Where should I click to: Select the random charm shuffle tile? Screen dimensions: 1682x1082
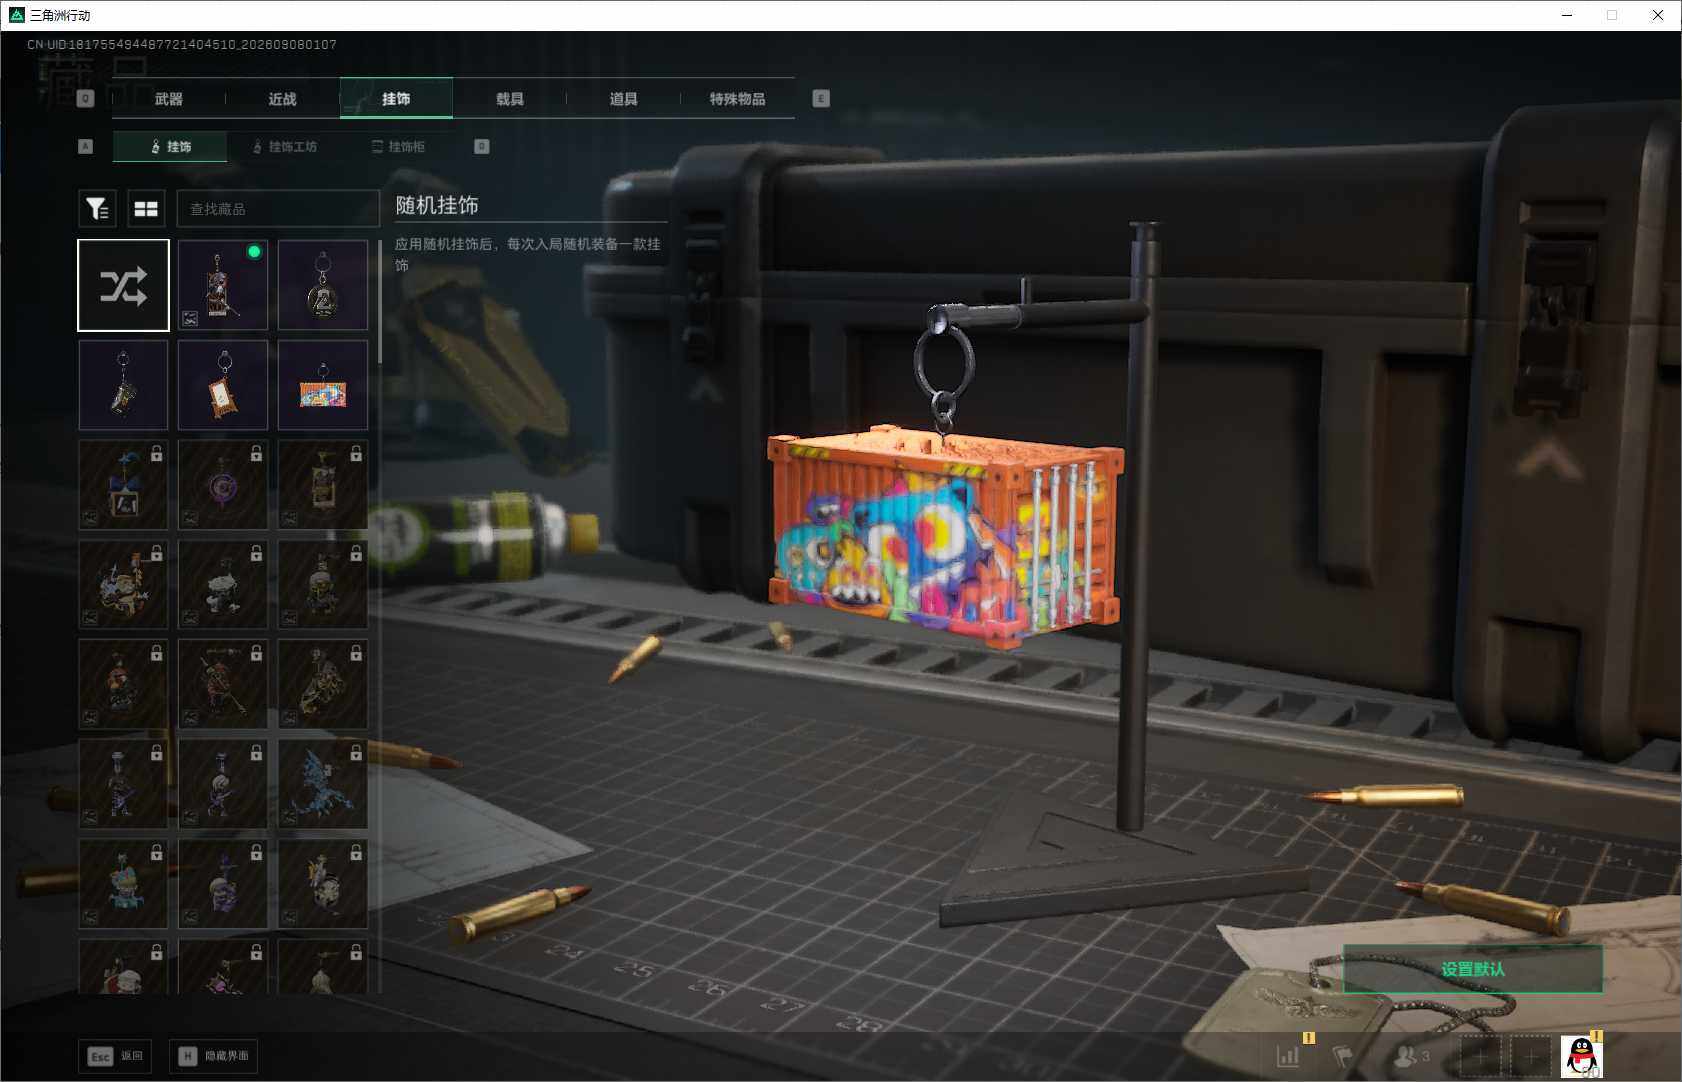123,285
